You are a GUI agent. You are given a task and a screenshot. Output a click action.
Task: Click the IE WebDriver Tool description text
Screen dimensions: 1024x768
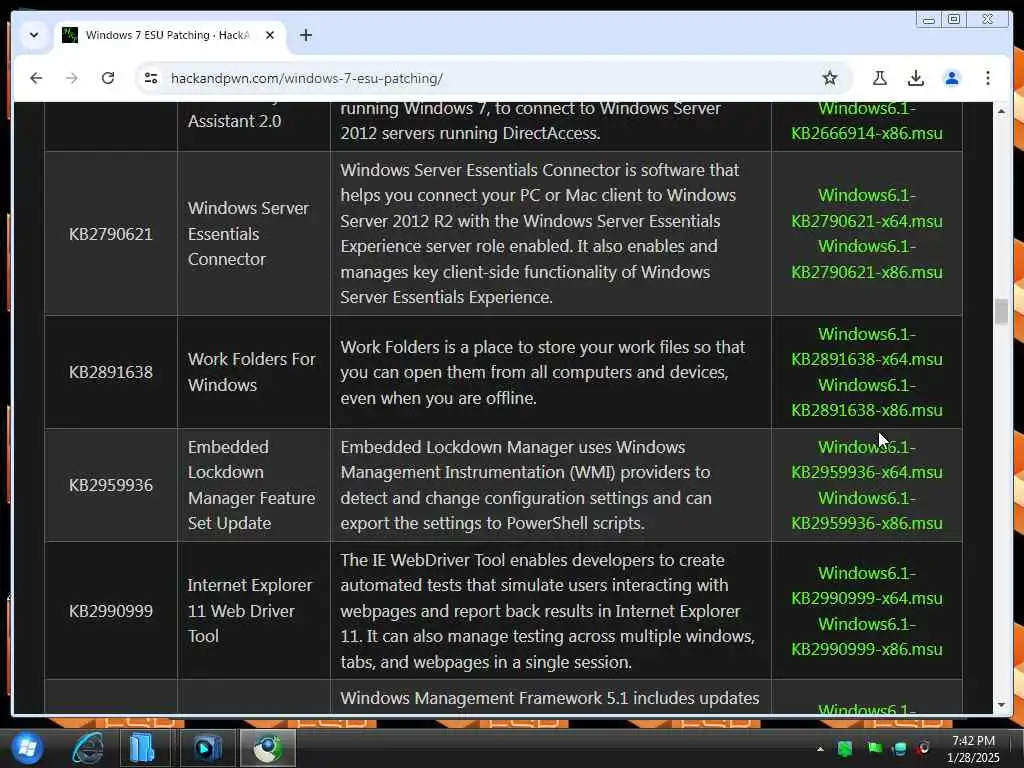pos(547,611)
